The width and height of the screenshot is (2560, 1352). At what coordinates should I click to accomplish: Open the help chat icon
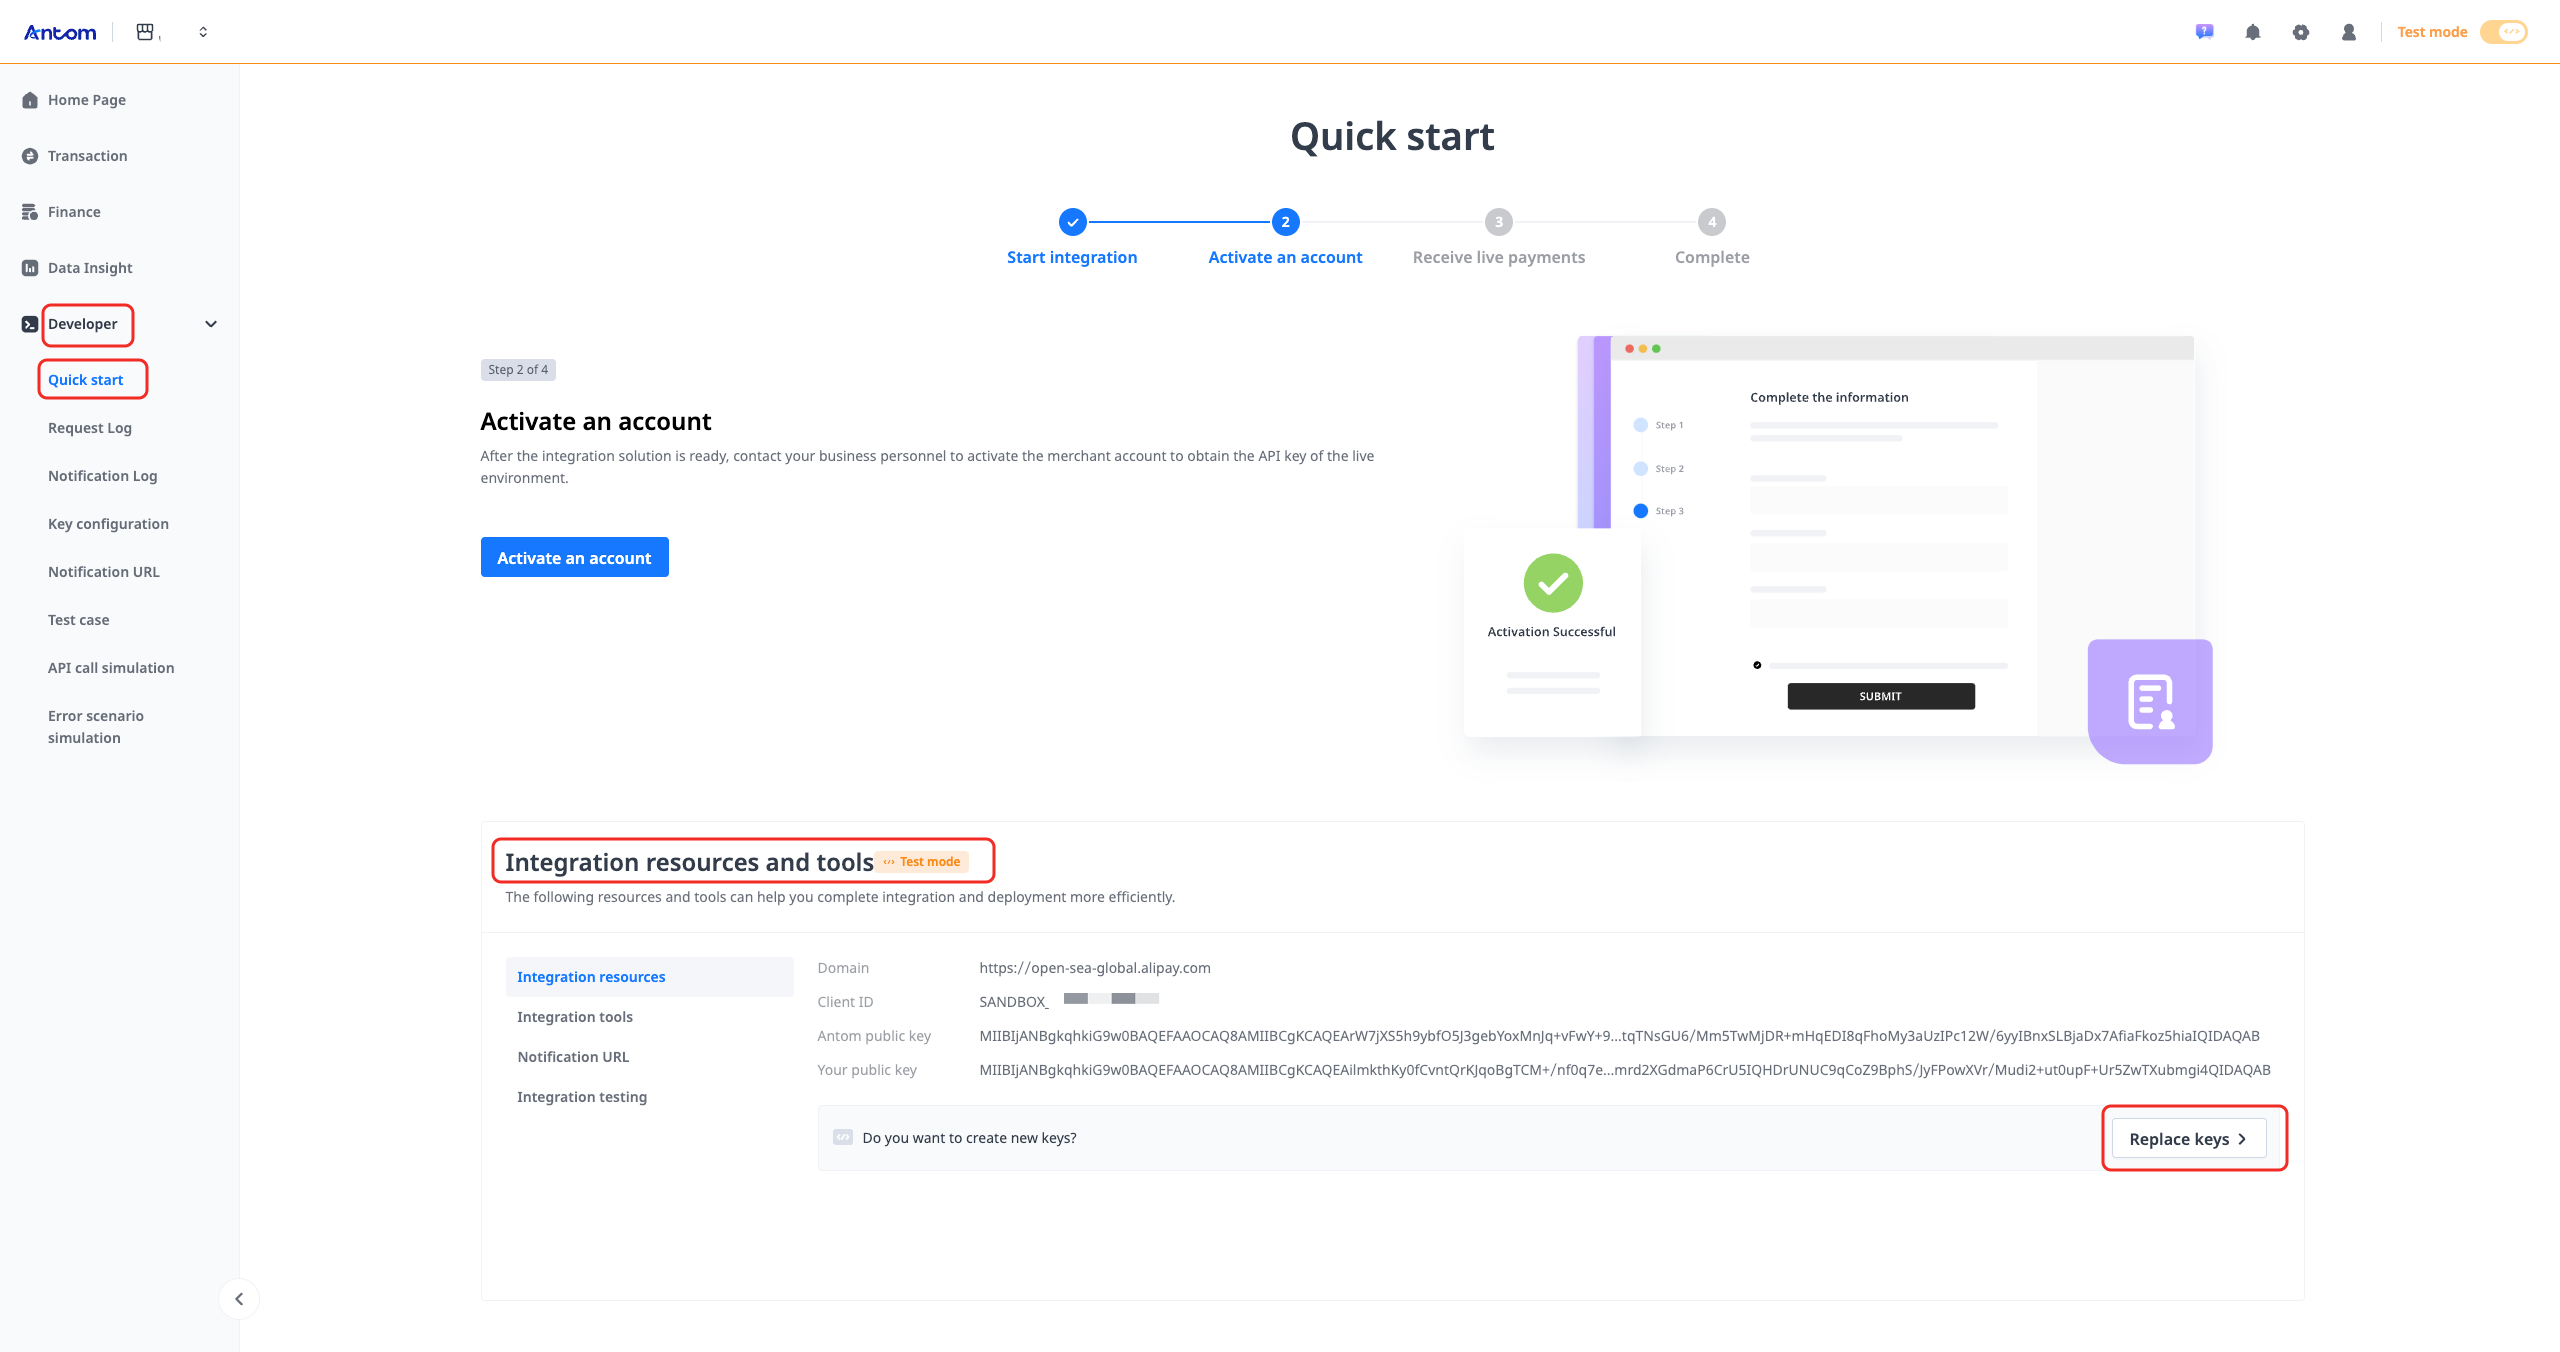tap(2203, 32)
